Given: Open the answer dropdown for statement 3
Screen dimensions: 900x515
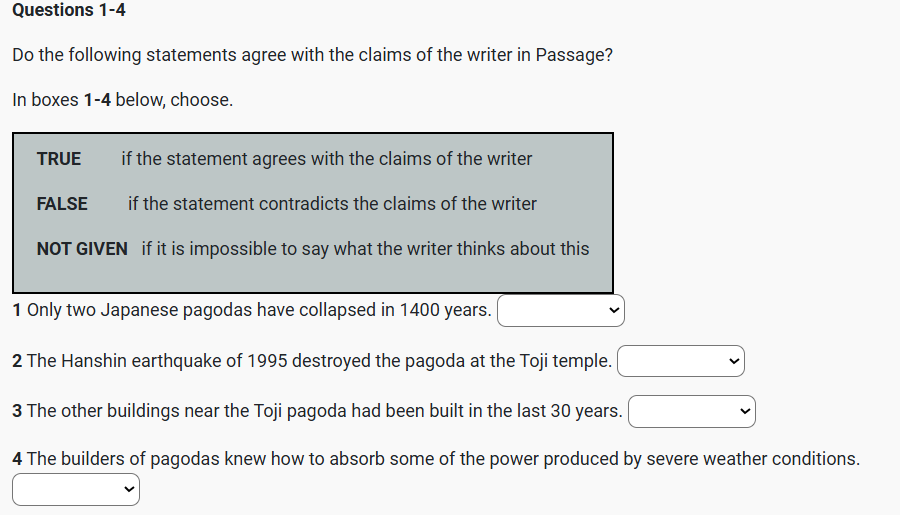Looking at the screenshot, I should pos(691,411).
